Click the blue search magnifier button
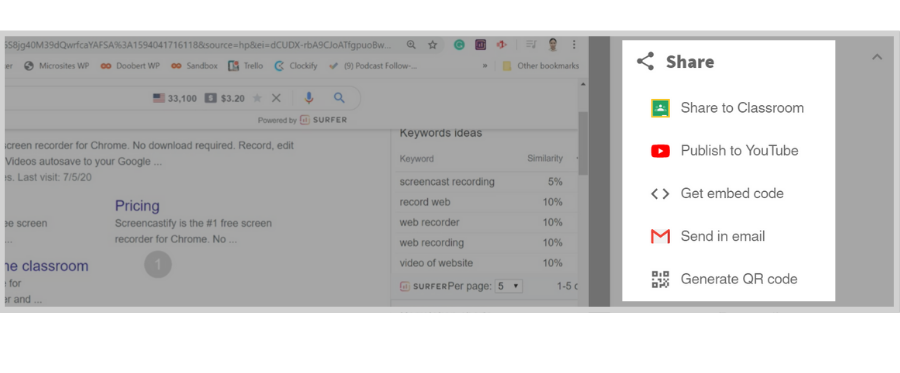The height and width of the screenshot is (373, 900). click(339, 98)
